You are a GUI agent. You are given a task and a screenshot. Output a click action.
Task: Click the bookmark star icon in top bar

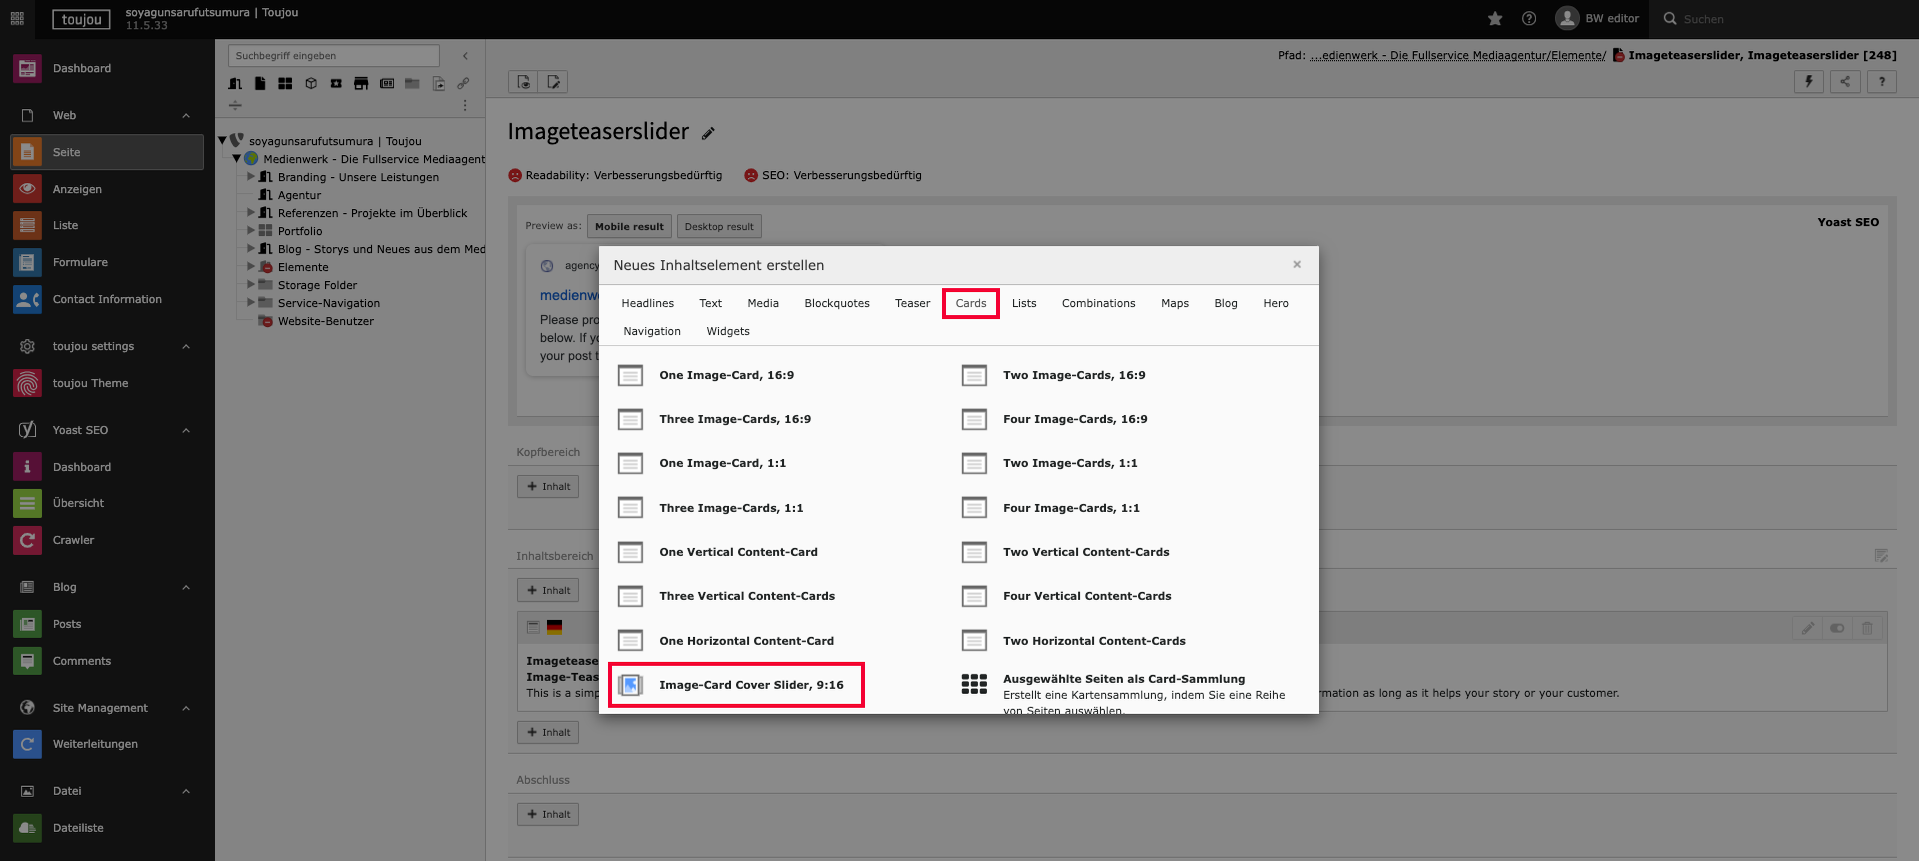click(x=1495, y=19)
